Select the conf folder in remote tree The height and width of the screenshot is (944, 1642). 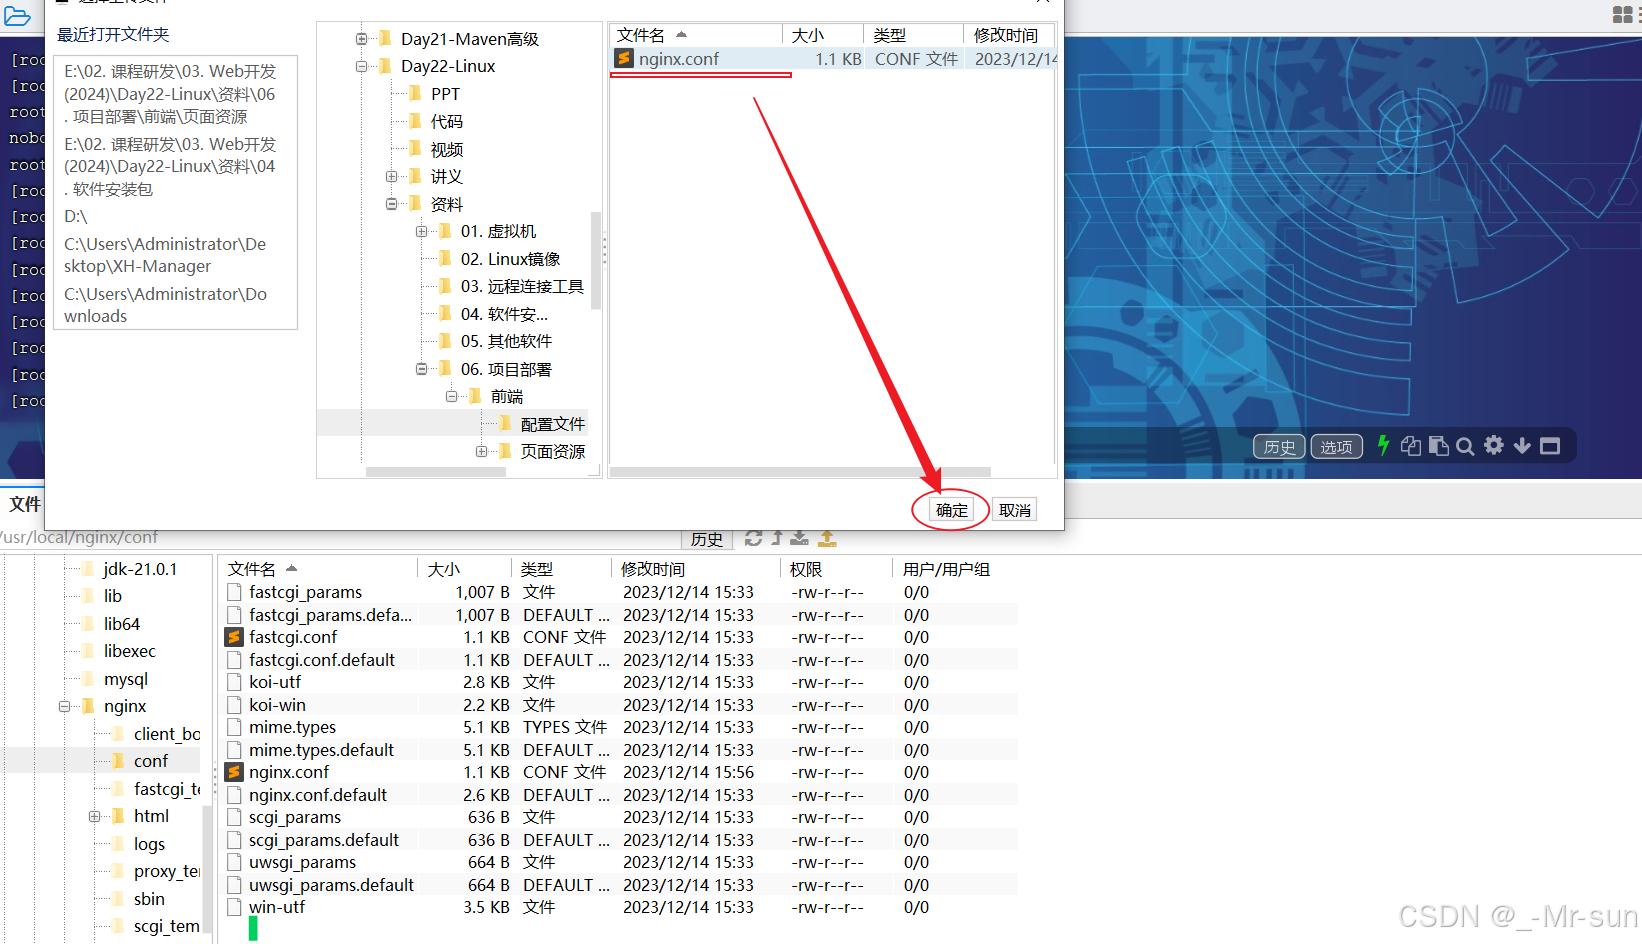151,761
